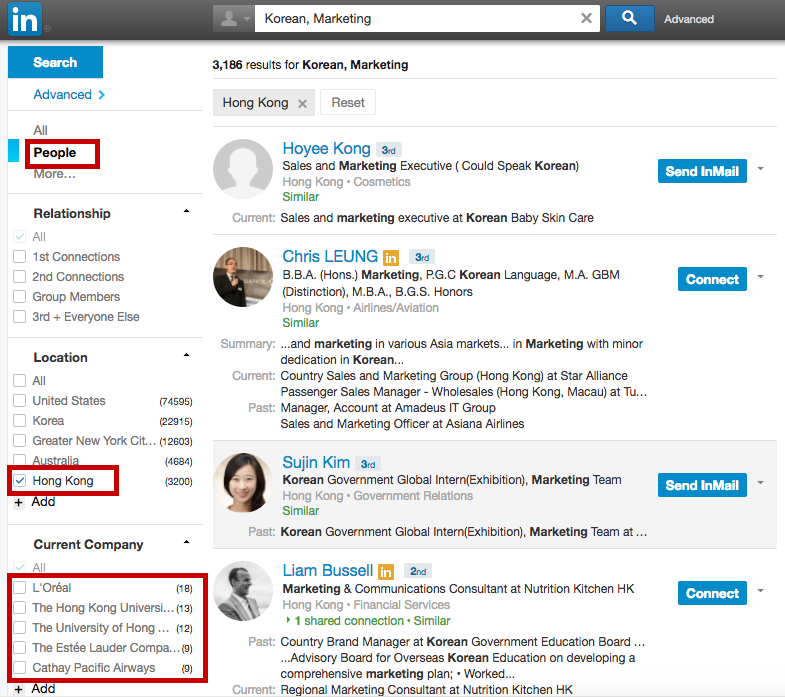Image resolution: width=785 pixels, height=697 pixels.
Task: Click the LinkedIn logo icon
Action: click(x=25, y=19)
